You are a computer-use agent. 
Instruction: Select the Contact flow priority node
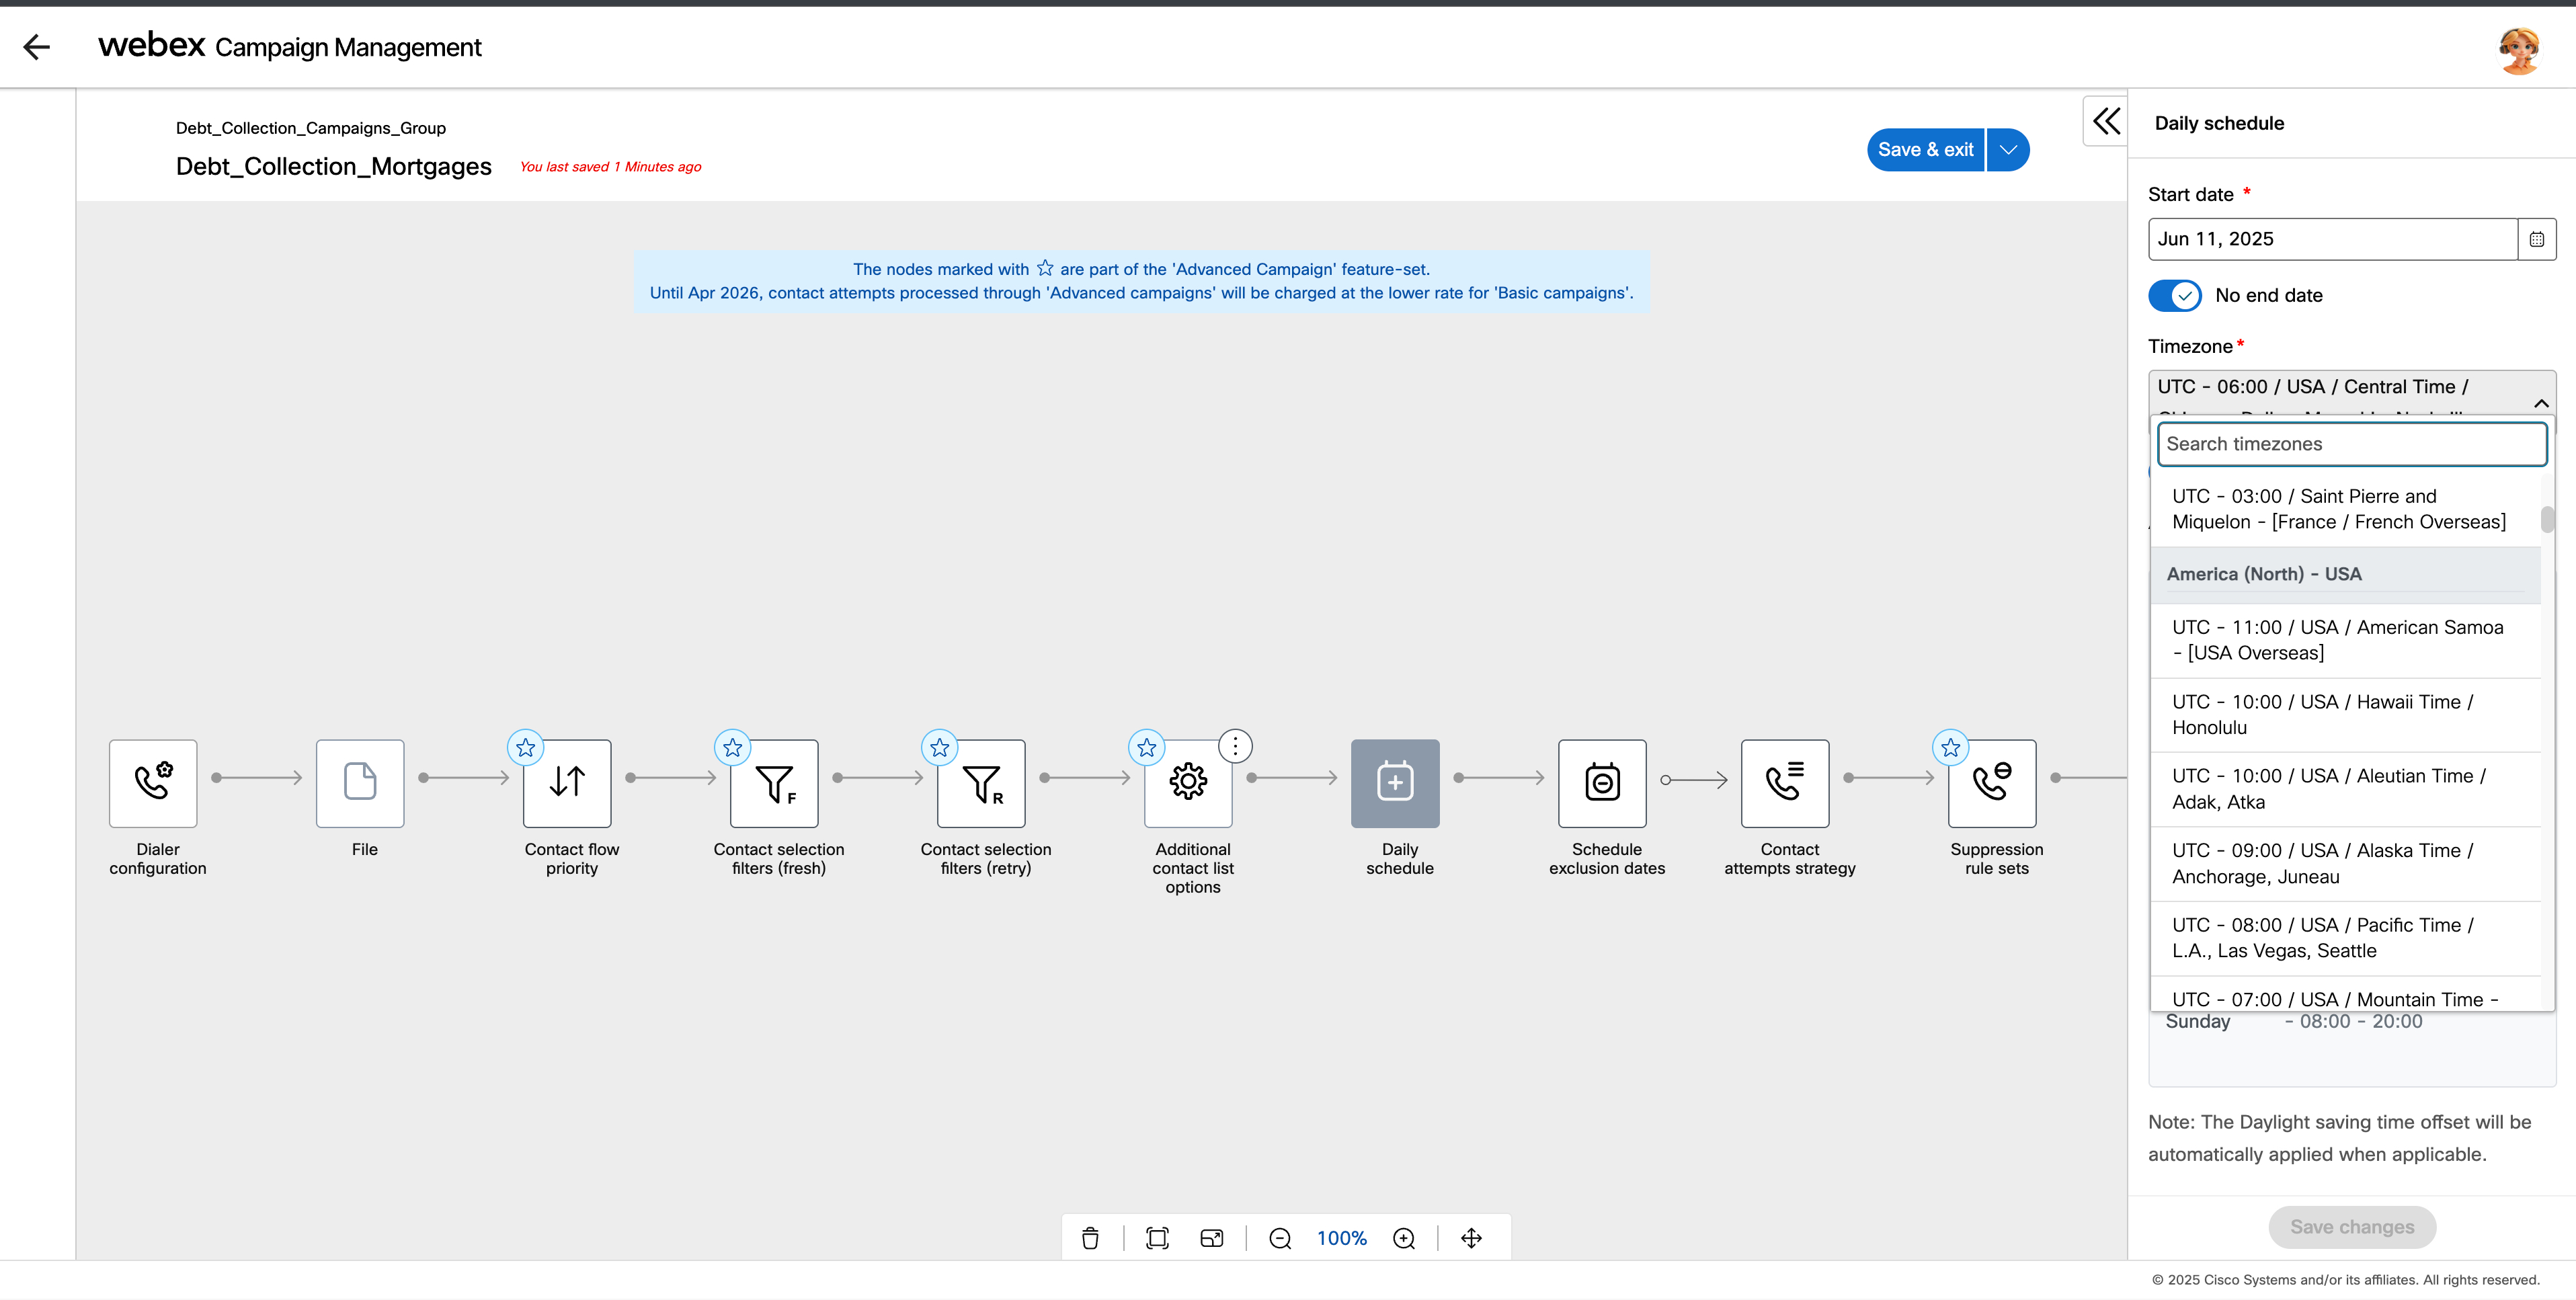567,782
